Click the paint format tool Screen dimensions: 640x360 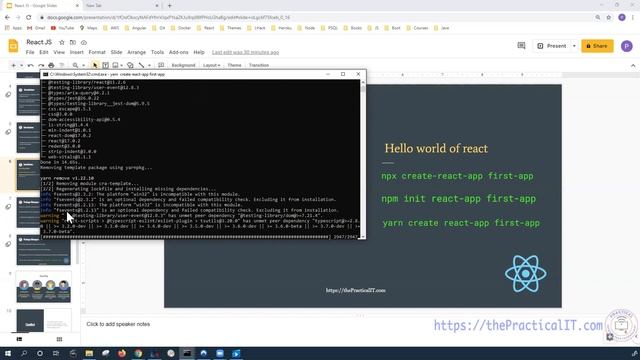(x=62, y=65)
